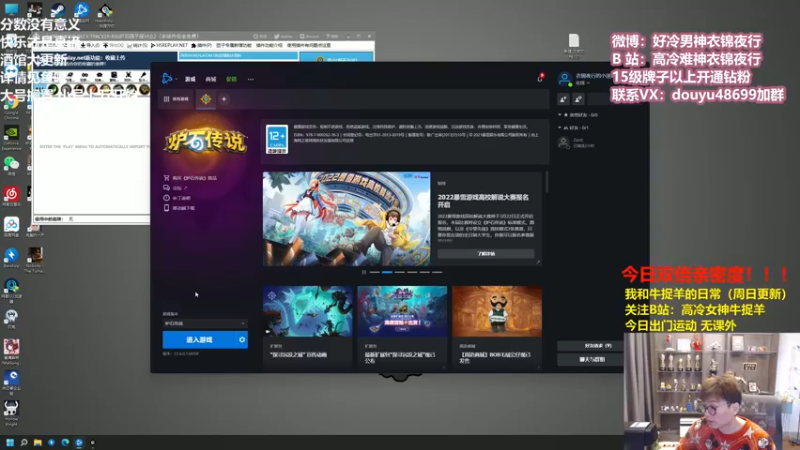800x450 pixels.
Task: Click the Battle.net logo in the launcher
Action: 167,79
